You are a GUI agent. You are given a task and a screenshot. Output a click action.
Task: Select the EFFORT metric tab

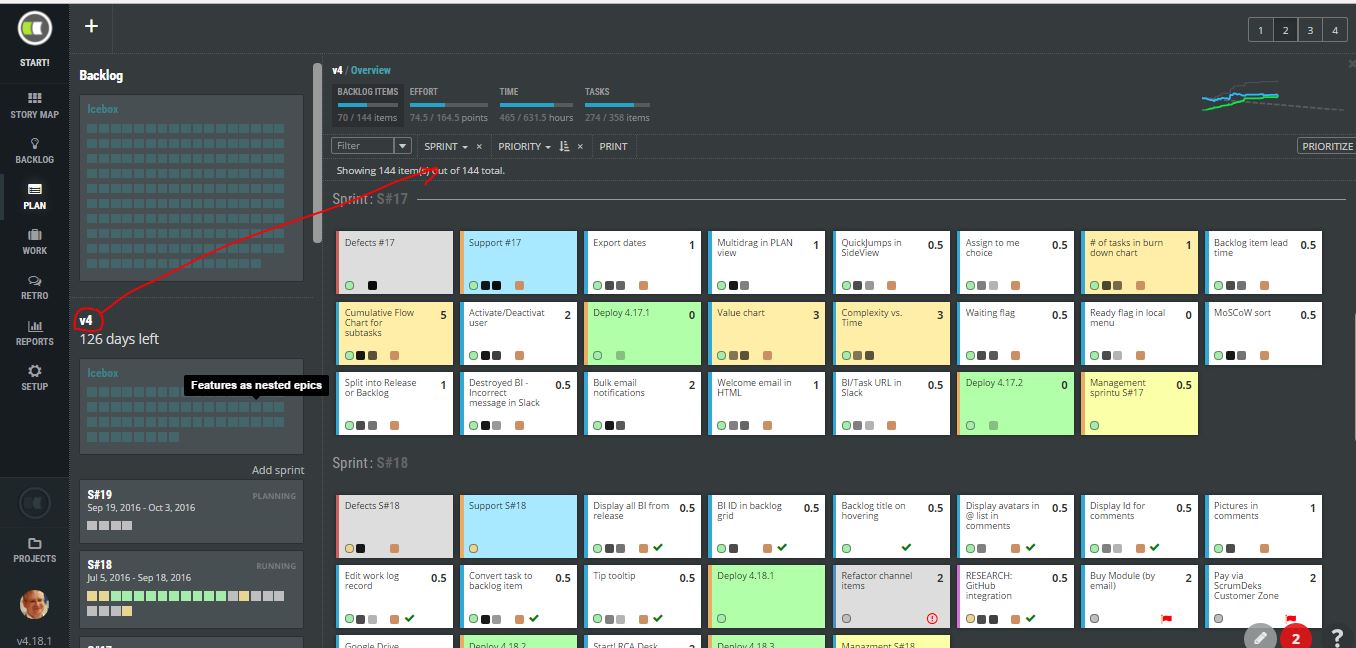pos(448,104)
